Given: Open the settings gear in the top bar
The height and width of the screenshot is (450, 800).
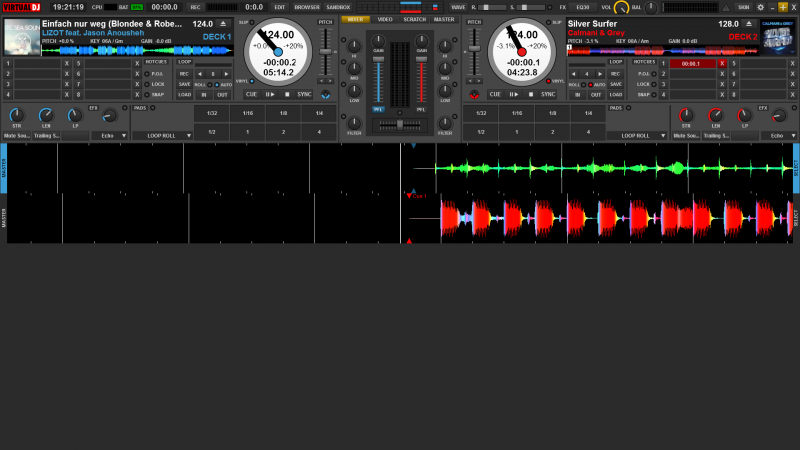Looking at the screenshot, I should coord(760,7).
